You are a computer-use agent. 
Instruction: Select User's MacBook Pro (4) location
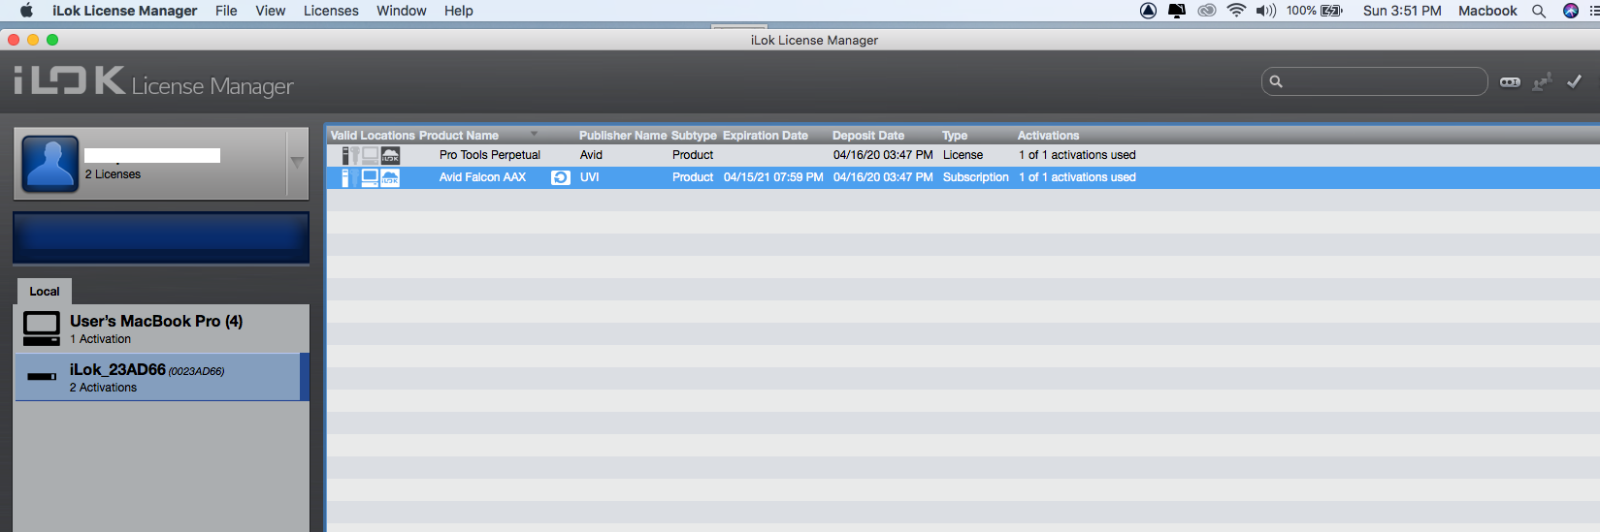[x=162, y=328]
